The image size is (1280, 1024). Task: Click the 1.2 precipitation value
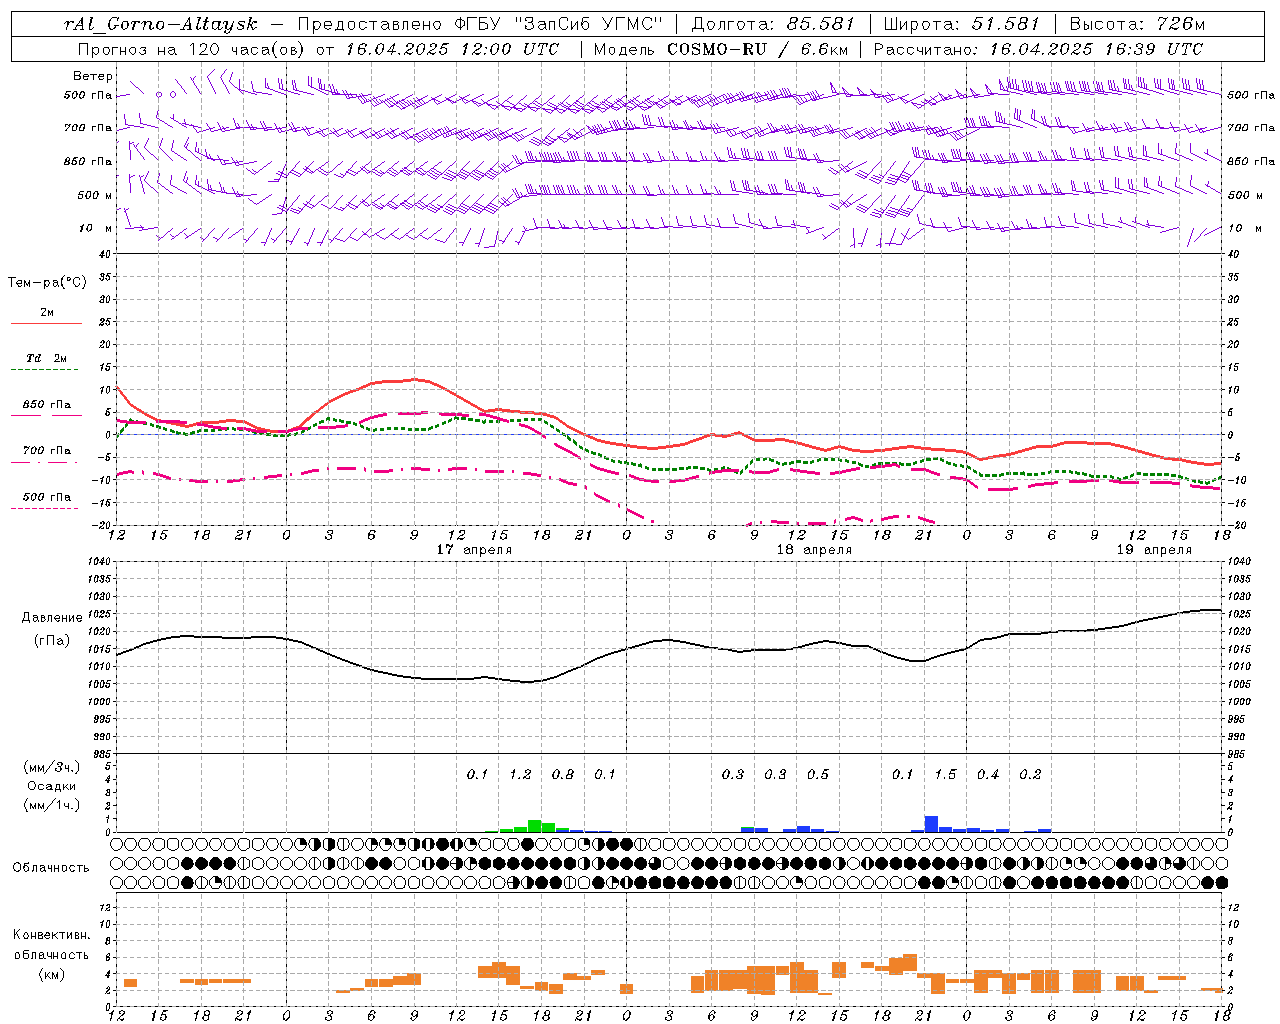point(520,774)
